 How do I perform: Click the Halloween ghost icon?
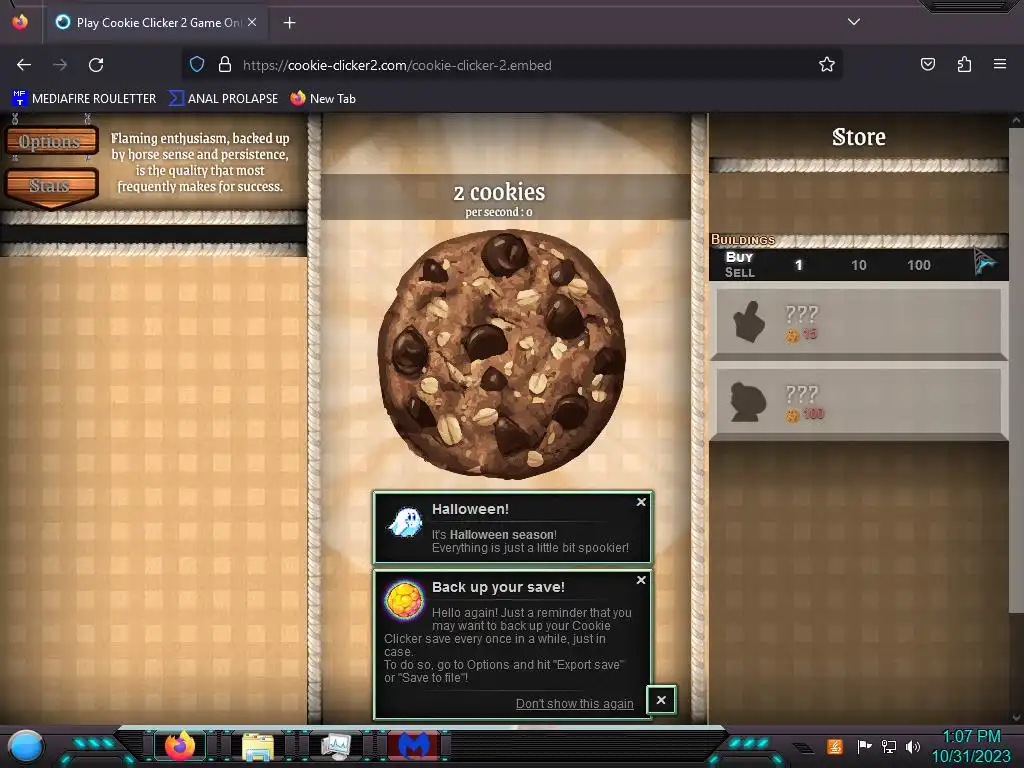(405, 522)
